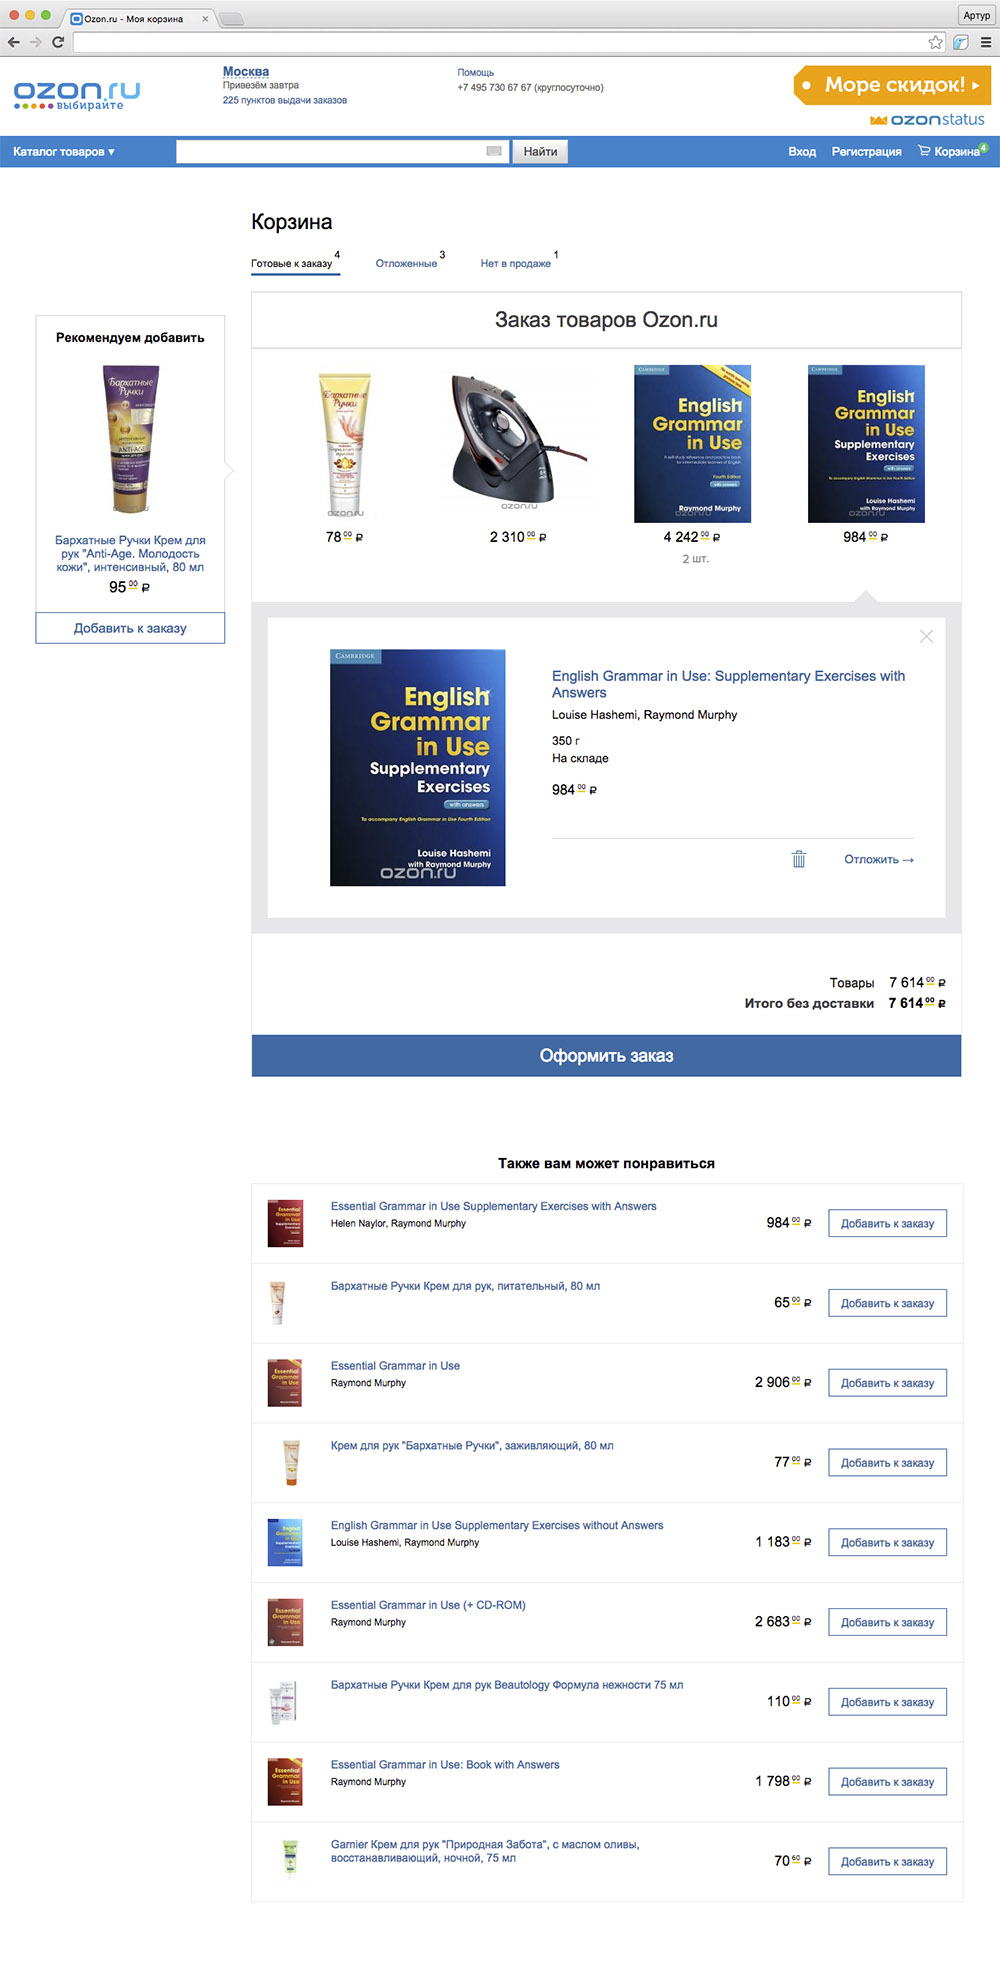1000x1981 pixels.
Task: Add the 984 ₽ Essential Grammar Supplementary Exercises to order
Action: pyautogui.click(x=888, y=1223)
